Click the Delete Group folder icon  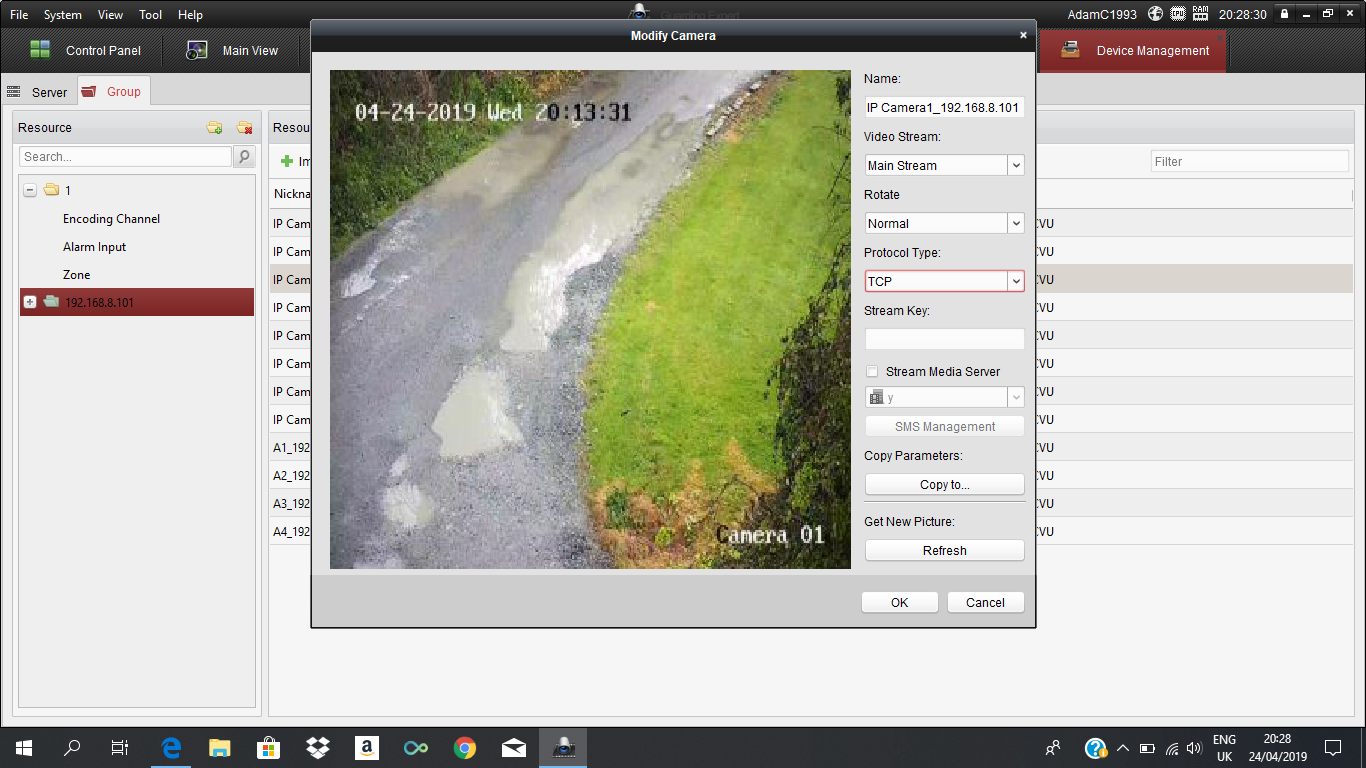coord(244,127)
